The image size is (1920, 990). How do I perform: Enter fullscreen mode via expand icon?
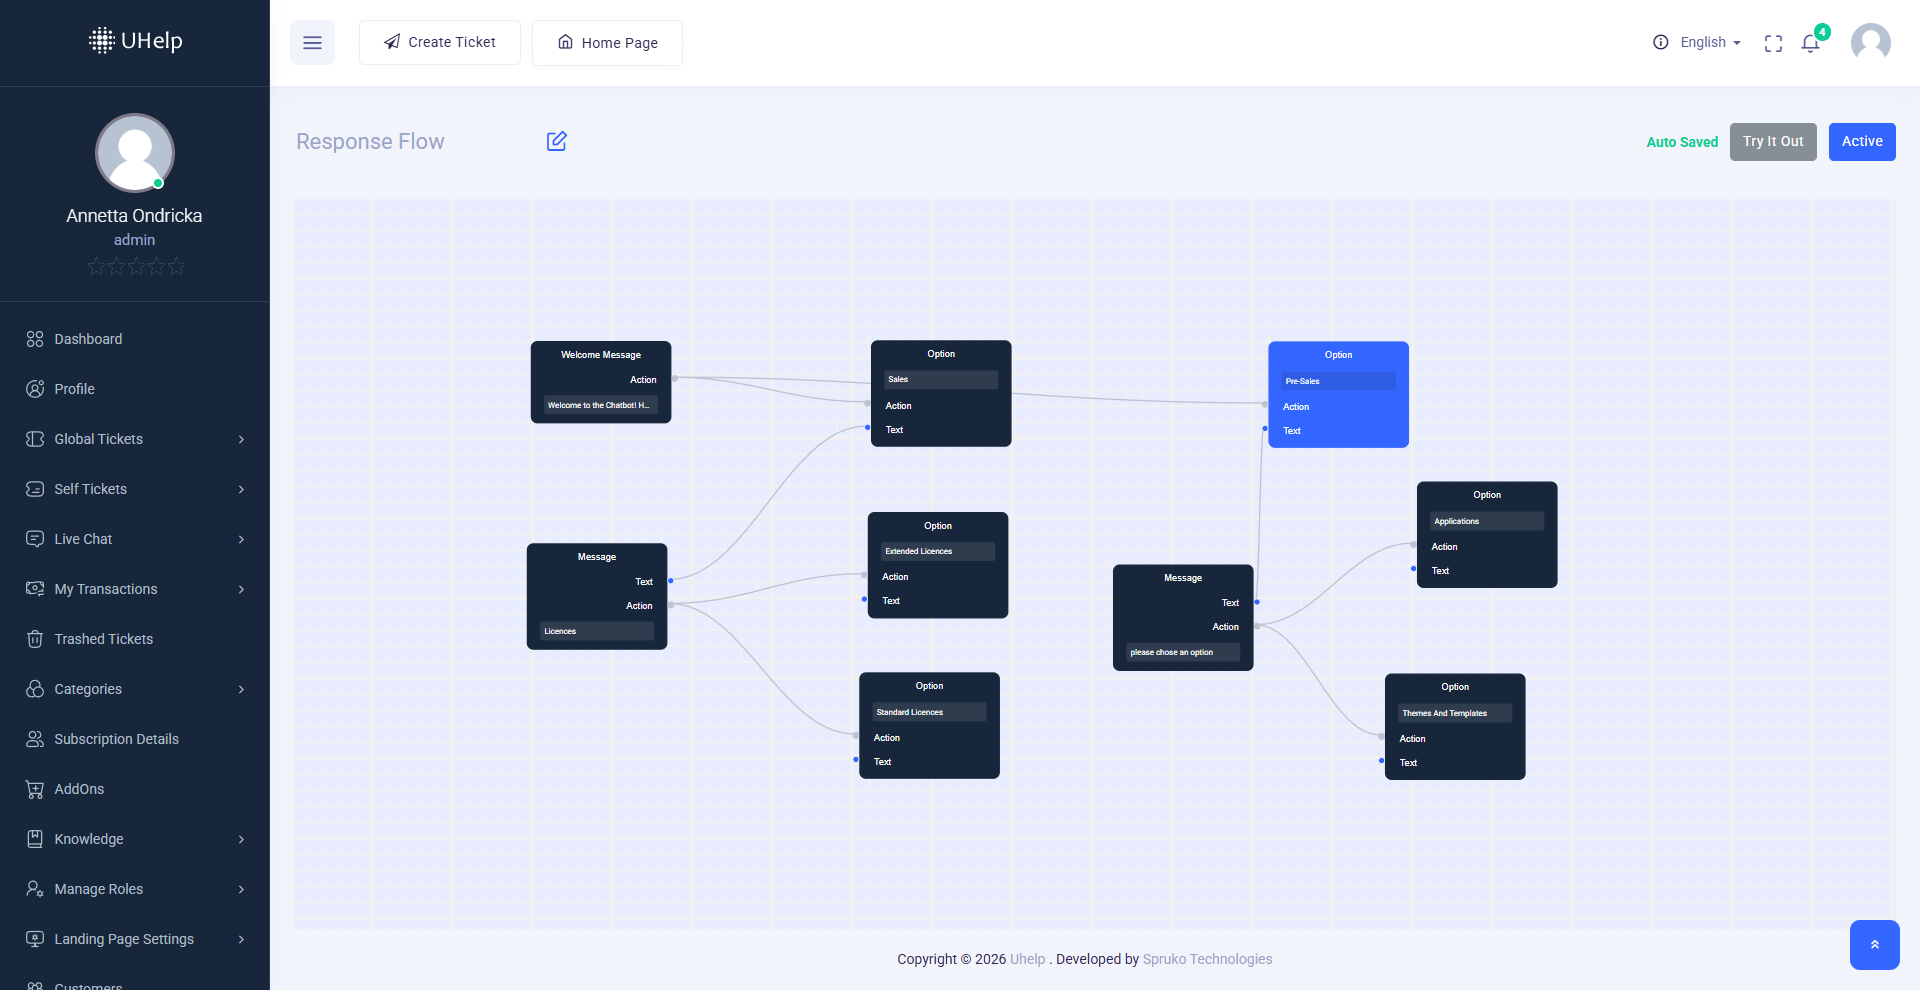click(x=1773, y=43)
